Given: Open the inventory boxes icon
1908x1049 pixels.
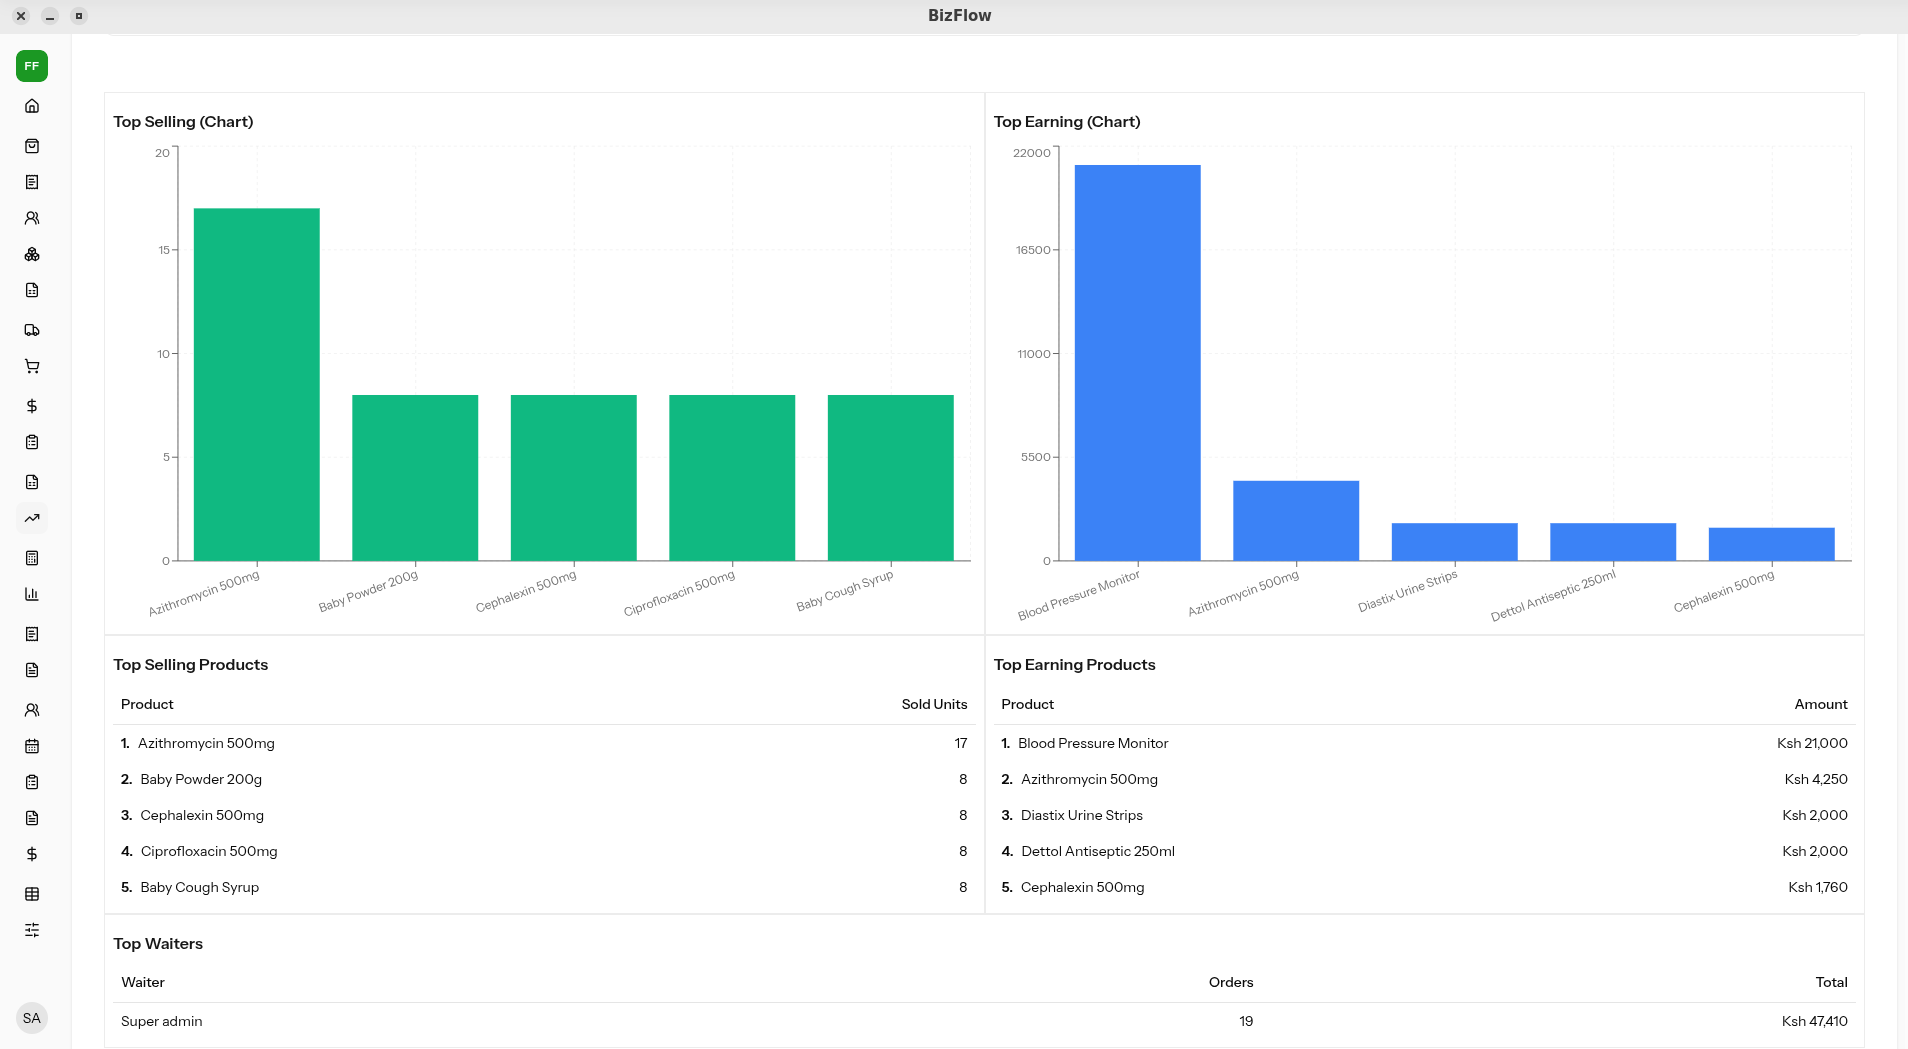Looking at the screenshot, I should tap(32, 254).
